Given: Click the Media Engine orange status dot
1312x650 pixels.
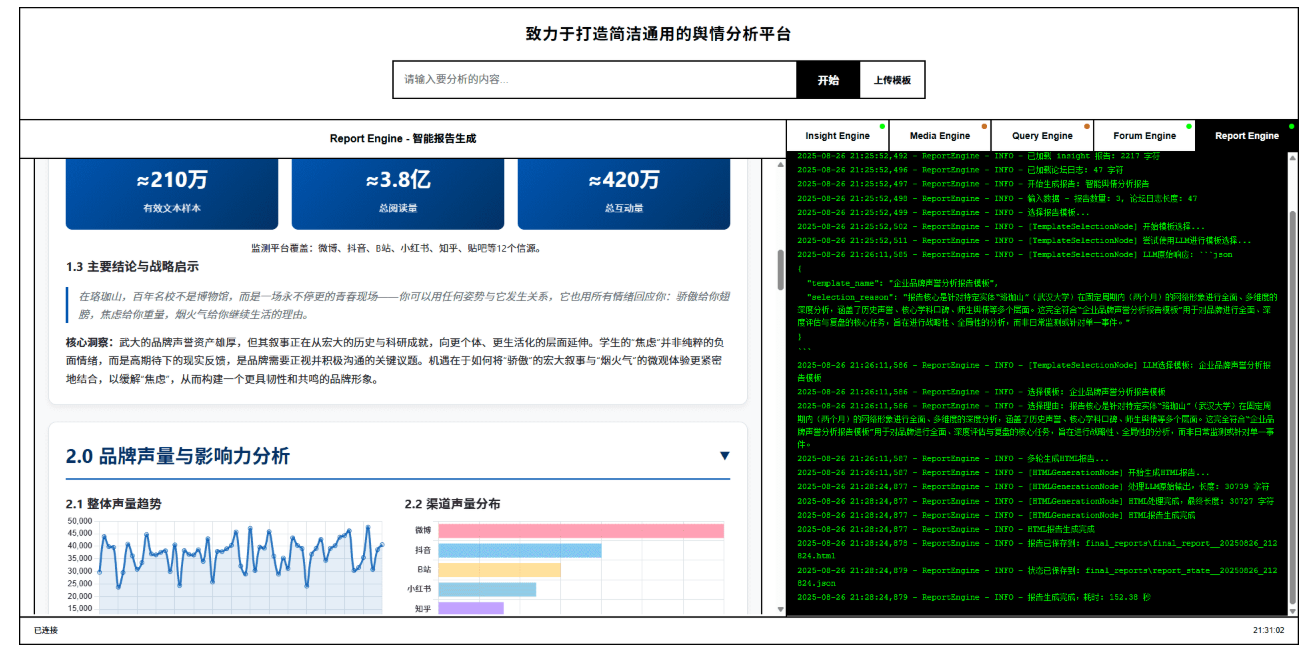Looking at the screenshot, I should (x=985, y=126).
